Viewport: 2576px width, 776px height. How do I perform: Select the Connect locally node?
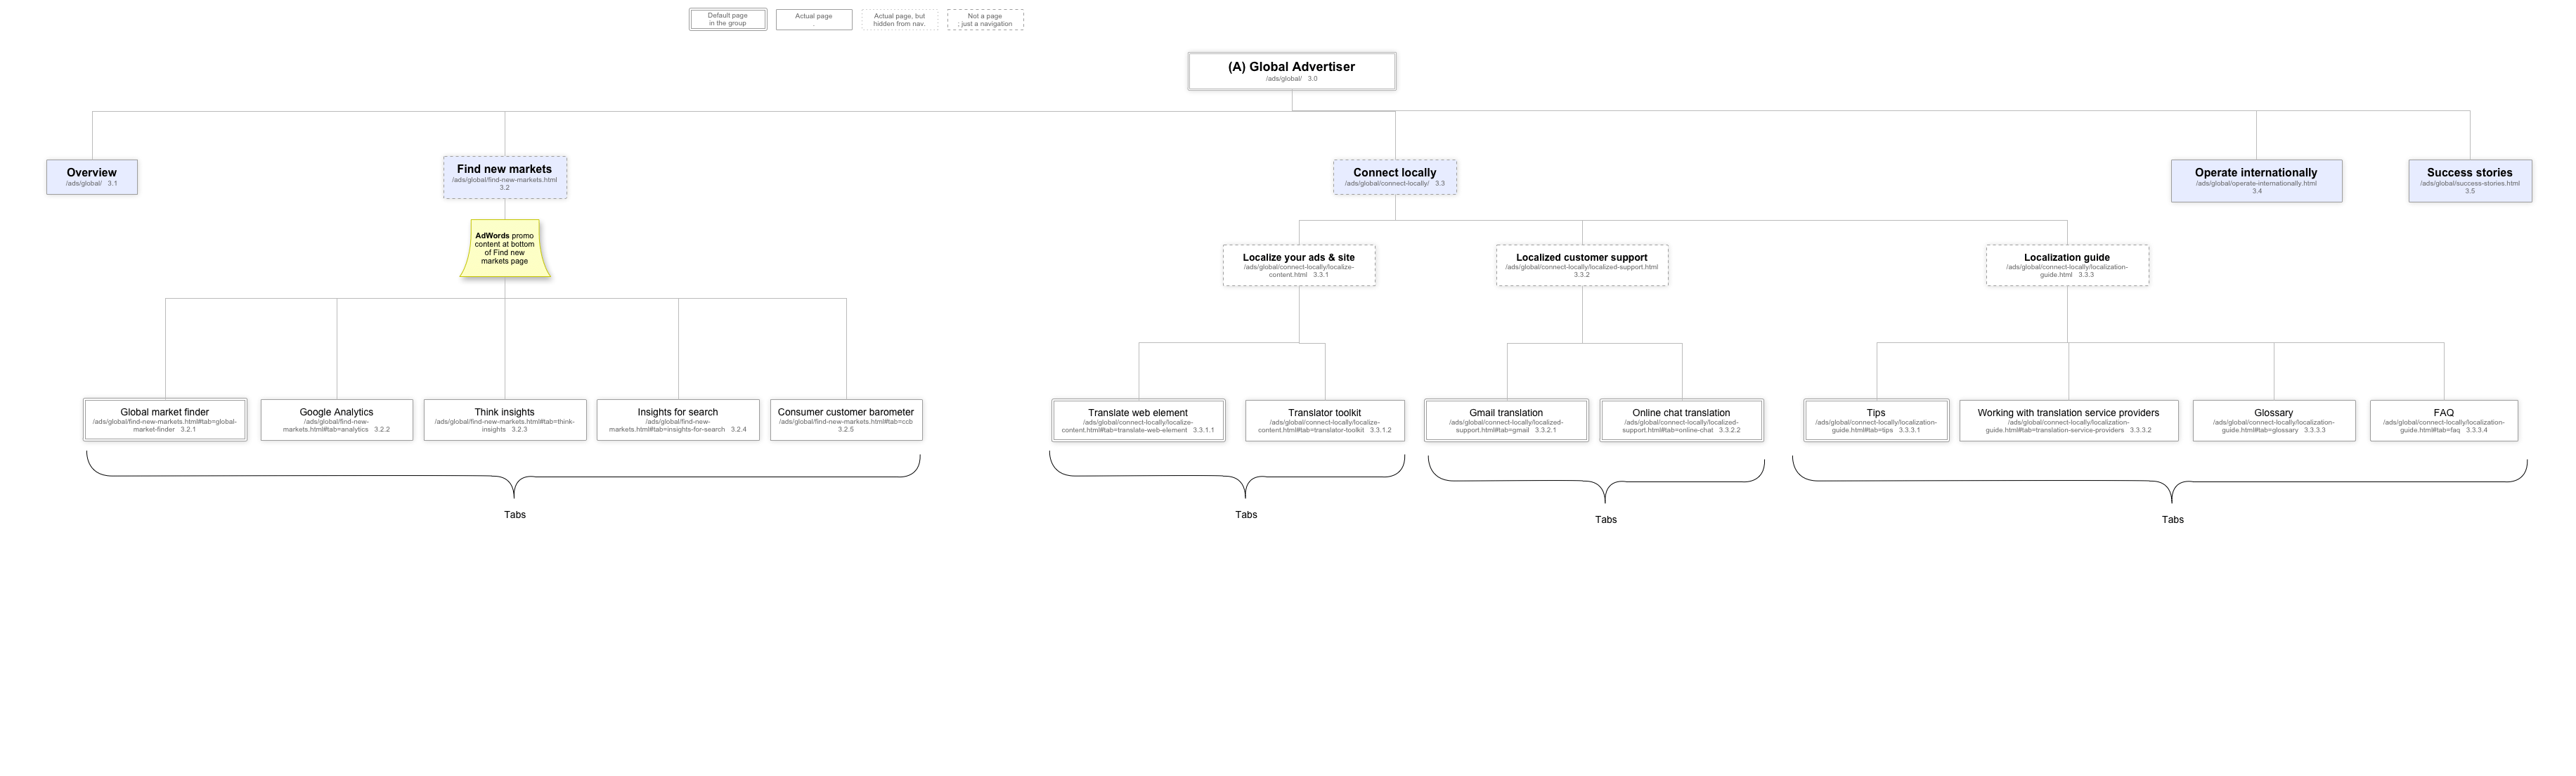click(1394, 177)
